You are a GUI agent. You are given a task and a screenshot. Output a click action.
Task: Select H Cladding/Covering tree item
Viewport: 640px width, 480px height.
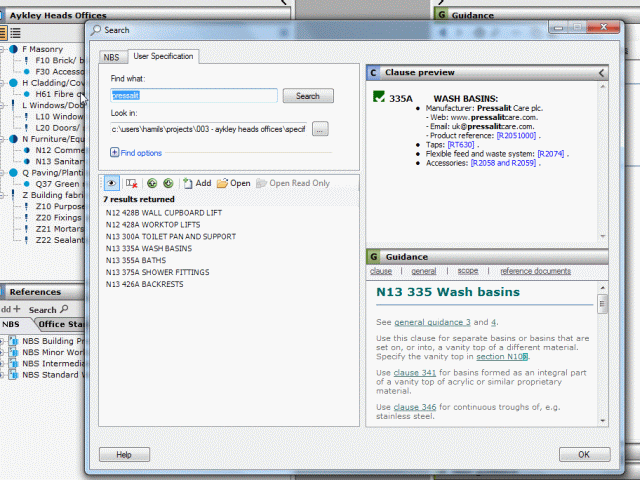[x=53, y=83]
